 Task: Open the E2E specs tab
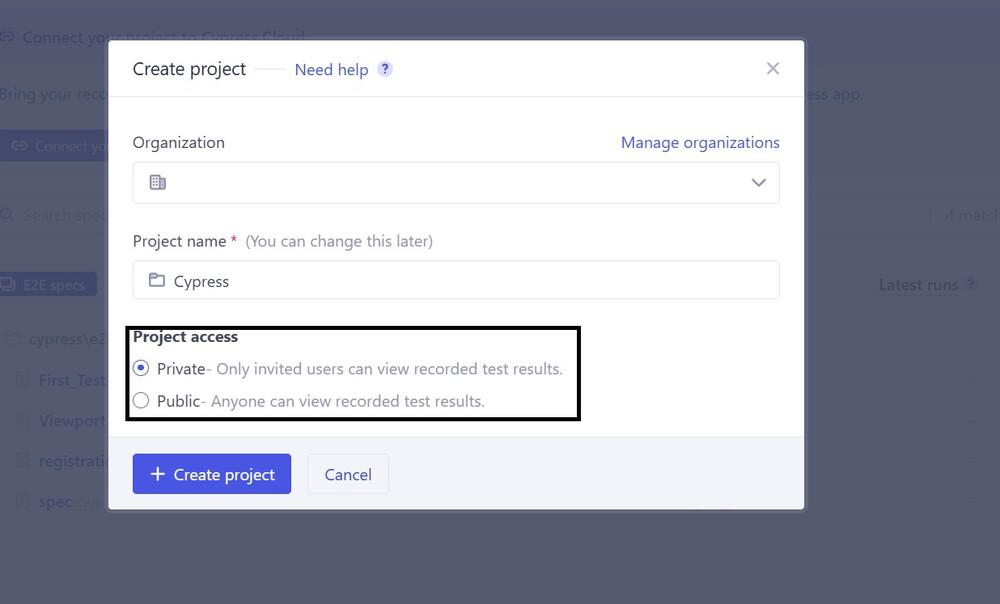pos(48,285)
